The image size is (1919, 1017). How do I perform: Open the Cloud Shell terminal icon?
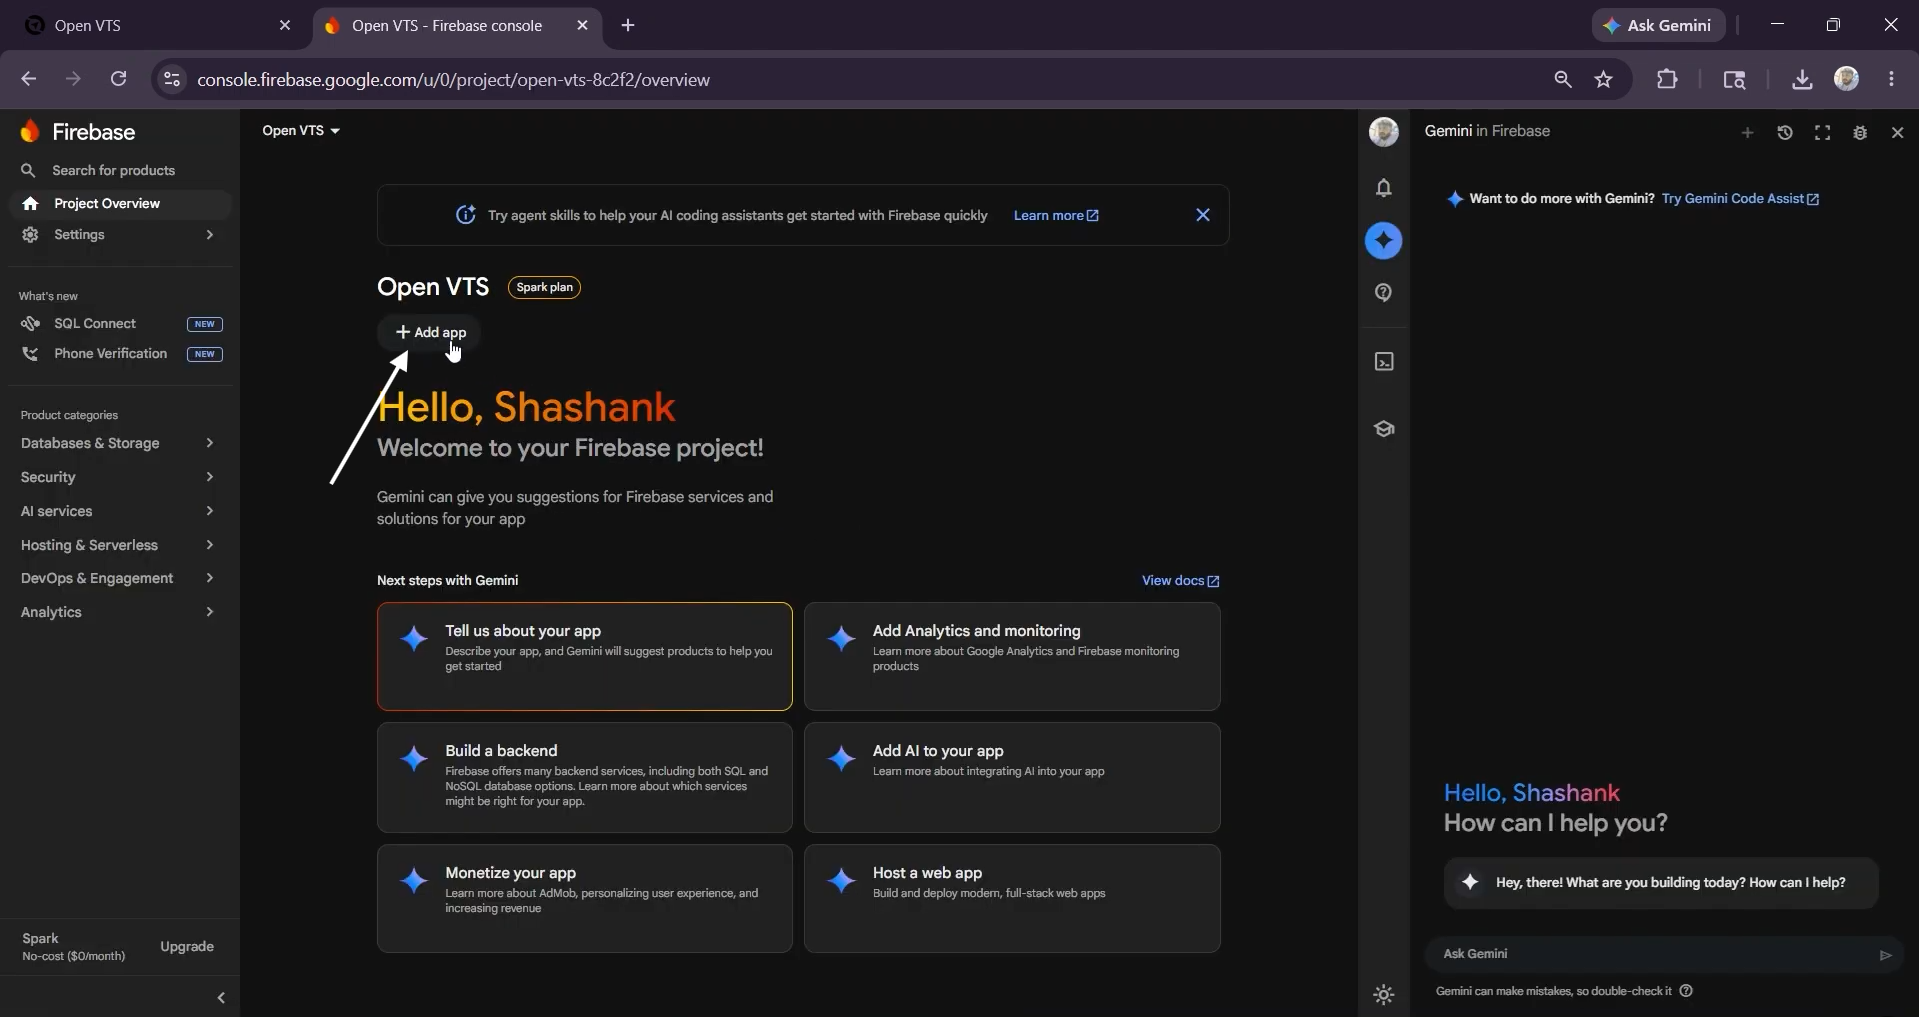[x=1384, y=362]
